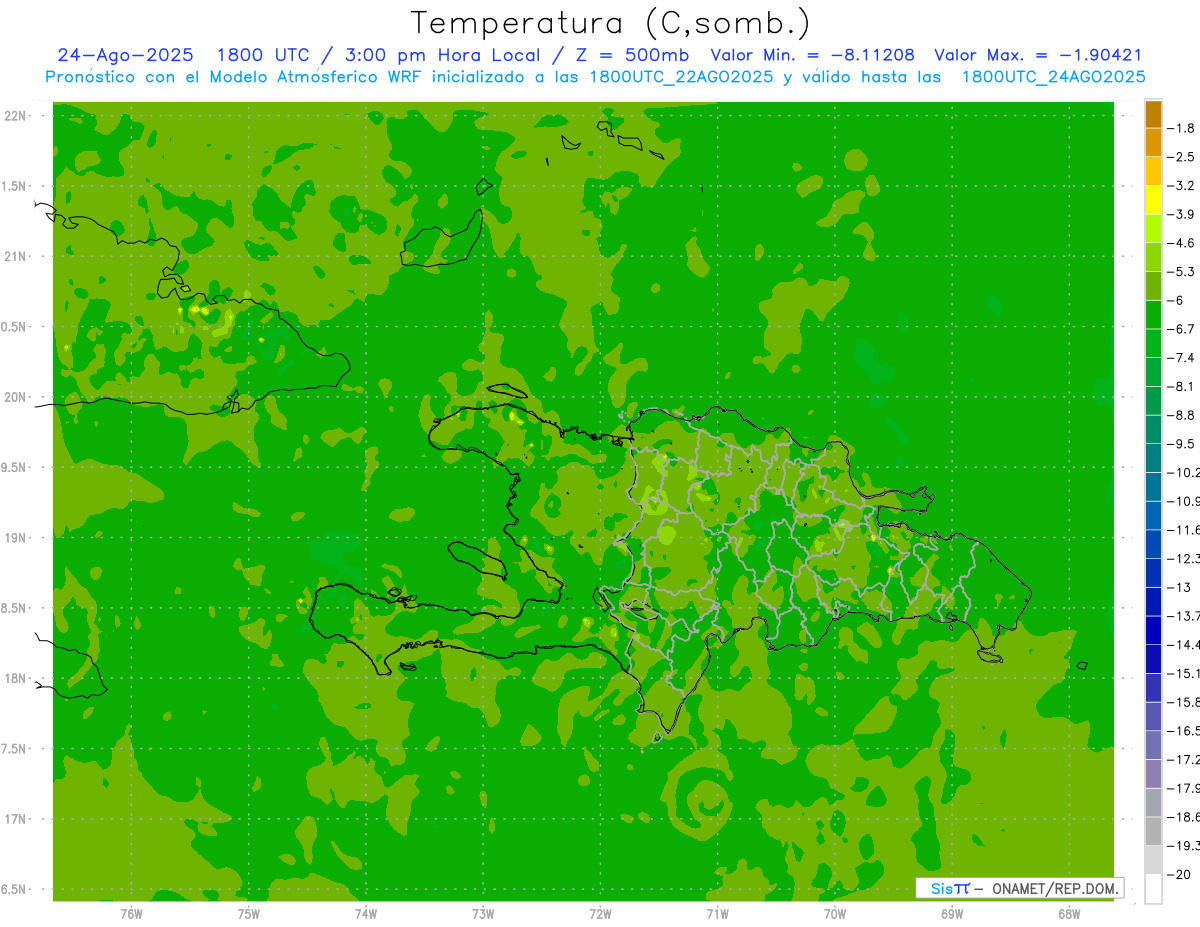Pick the green swatch between -6 and -6.7
The width and height of the screenshot is (1200, 927).
click(x=1153, y=314)
